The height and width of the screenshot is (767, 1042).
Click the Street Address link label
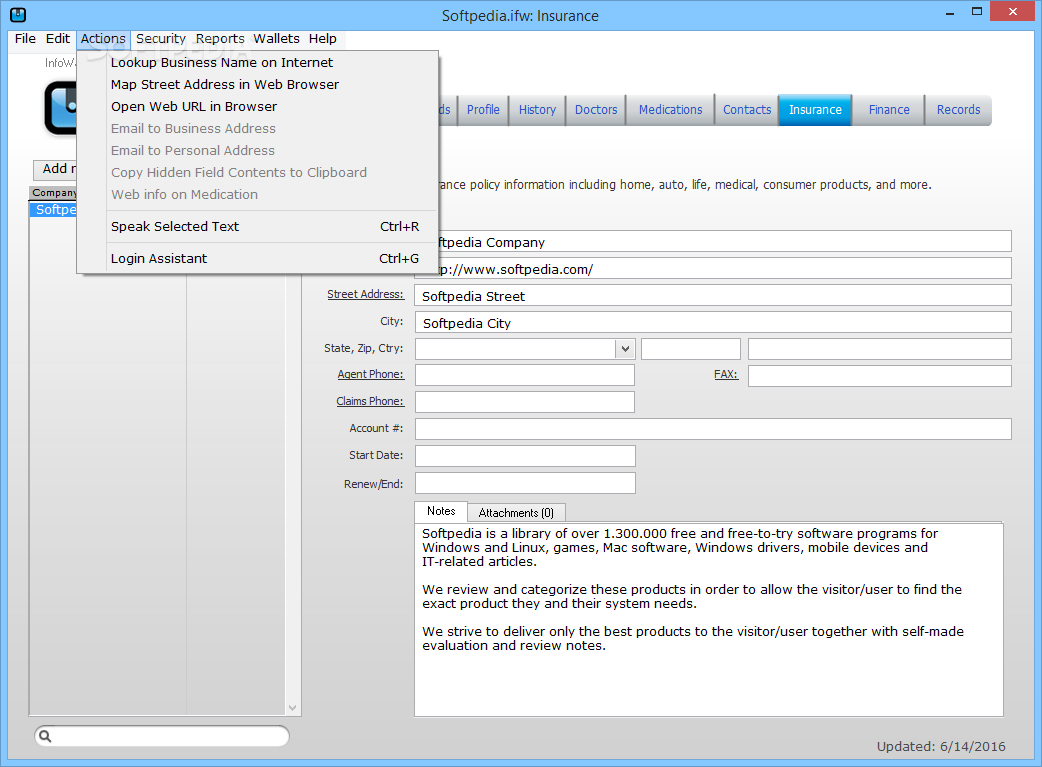click(365, 294)
